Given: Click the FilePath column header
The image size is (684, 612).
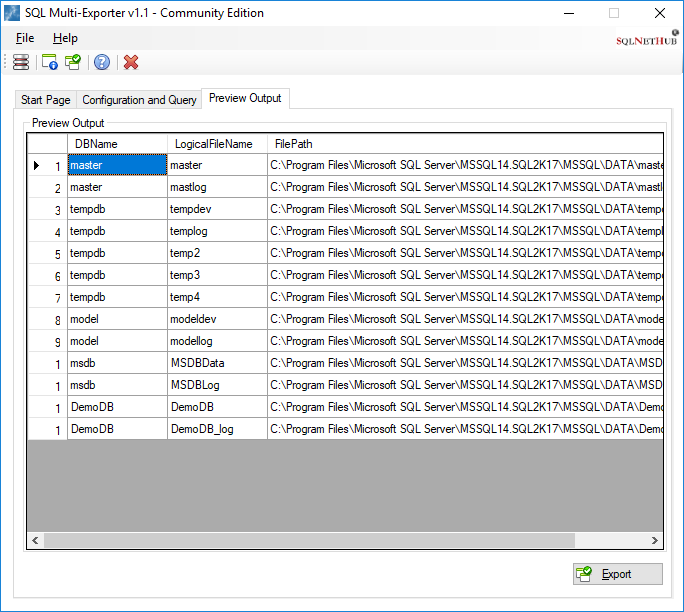Looking at the screenshot, I should click(x=465, y=144).
